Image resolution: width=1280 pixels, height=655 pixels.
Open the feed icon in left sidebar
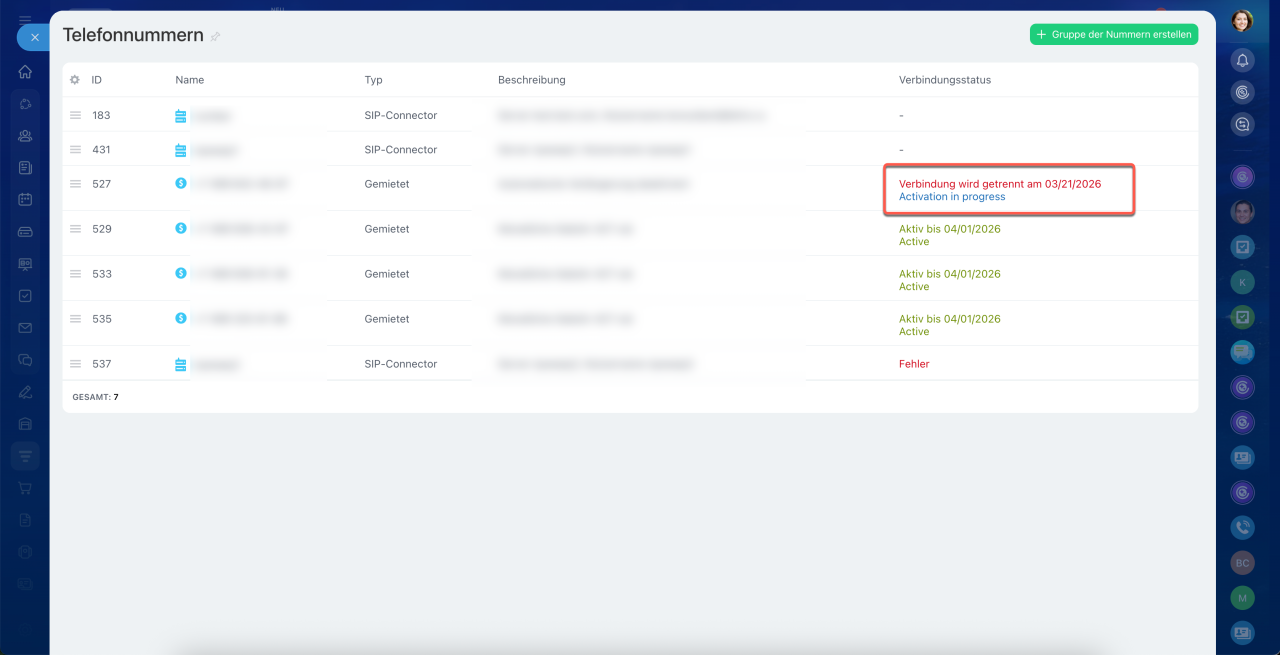(x=25, y=168)
